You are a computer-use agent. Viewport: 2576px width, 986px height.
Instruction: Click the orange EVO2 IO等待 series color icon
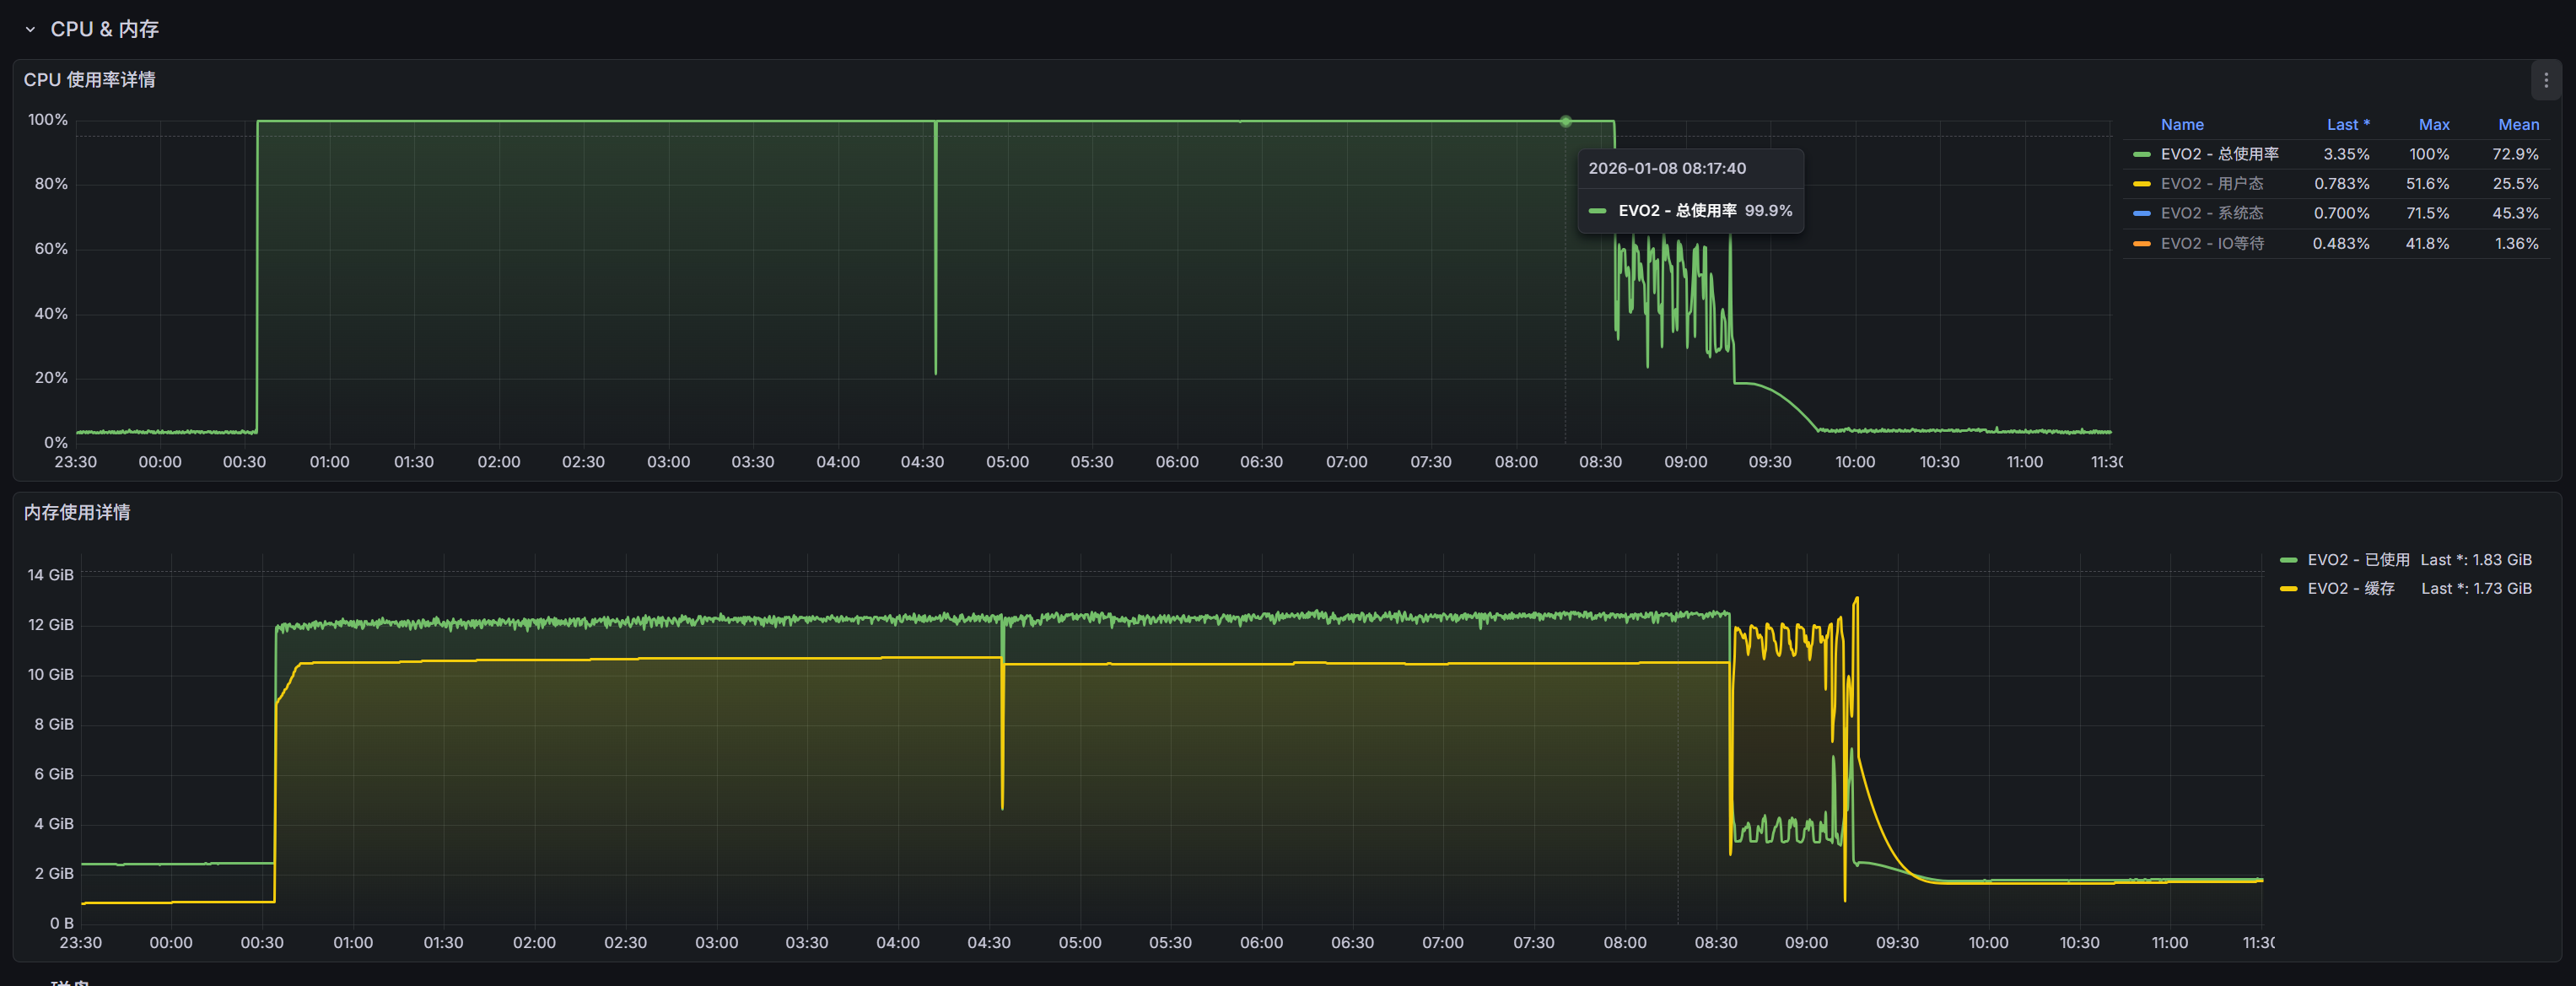click(2141, 244)
